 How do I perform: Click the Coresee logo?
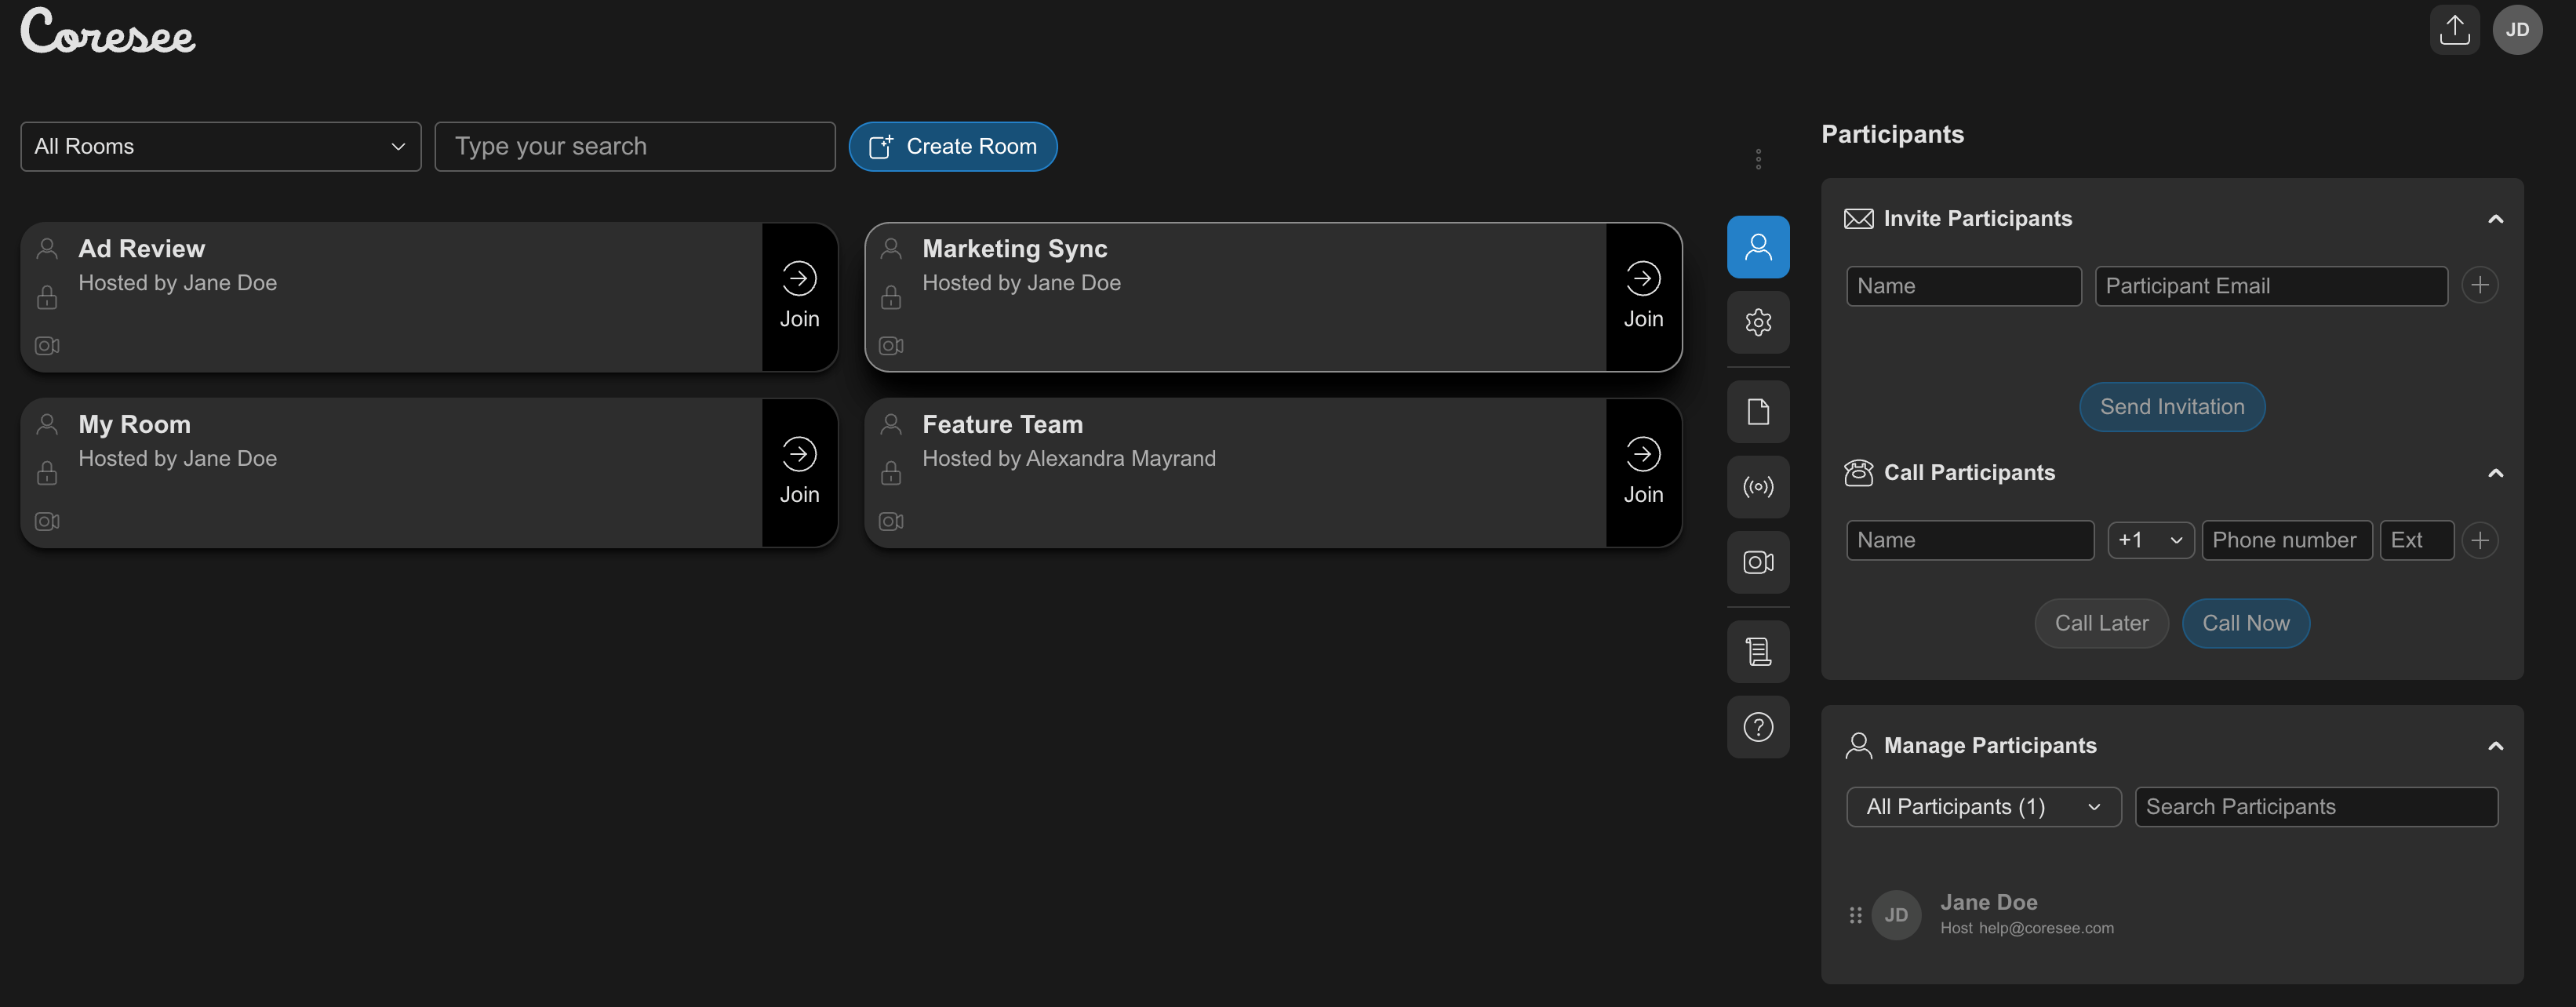[x=108, y=31]
